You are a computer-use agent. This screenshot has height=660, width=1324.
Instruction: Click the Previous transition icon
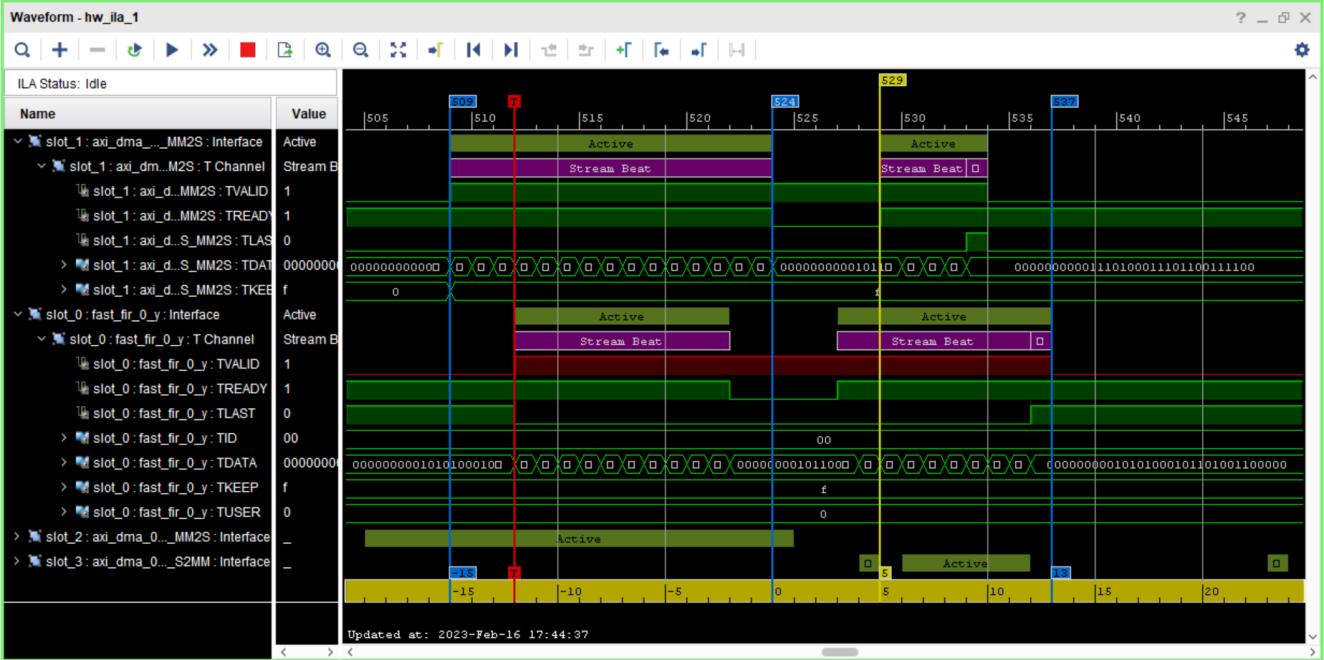[549, 49]
